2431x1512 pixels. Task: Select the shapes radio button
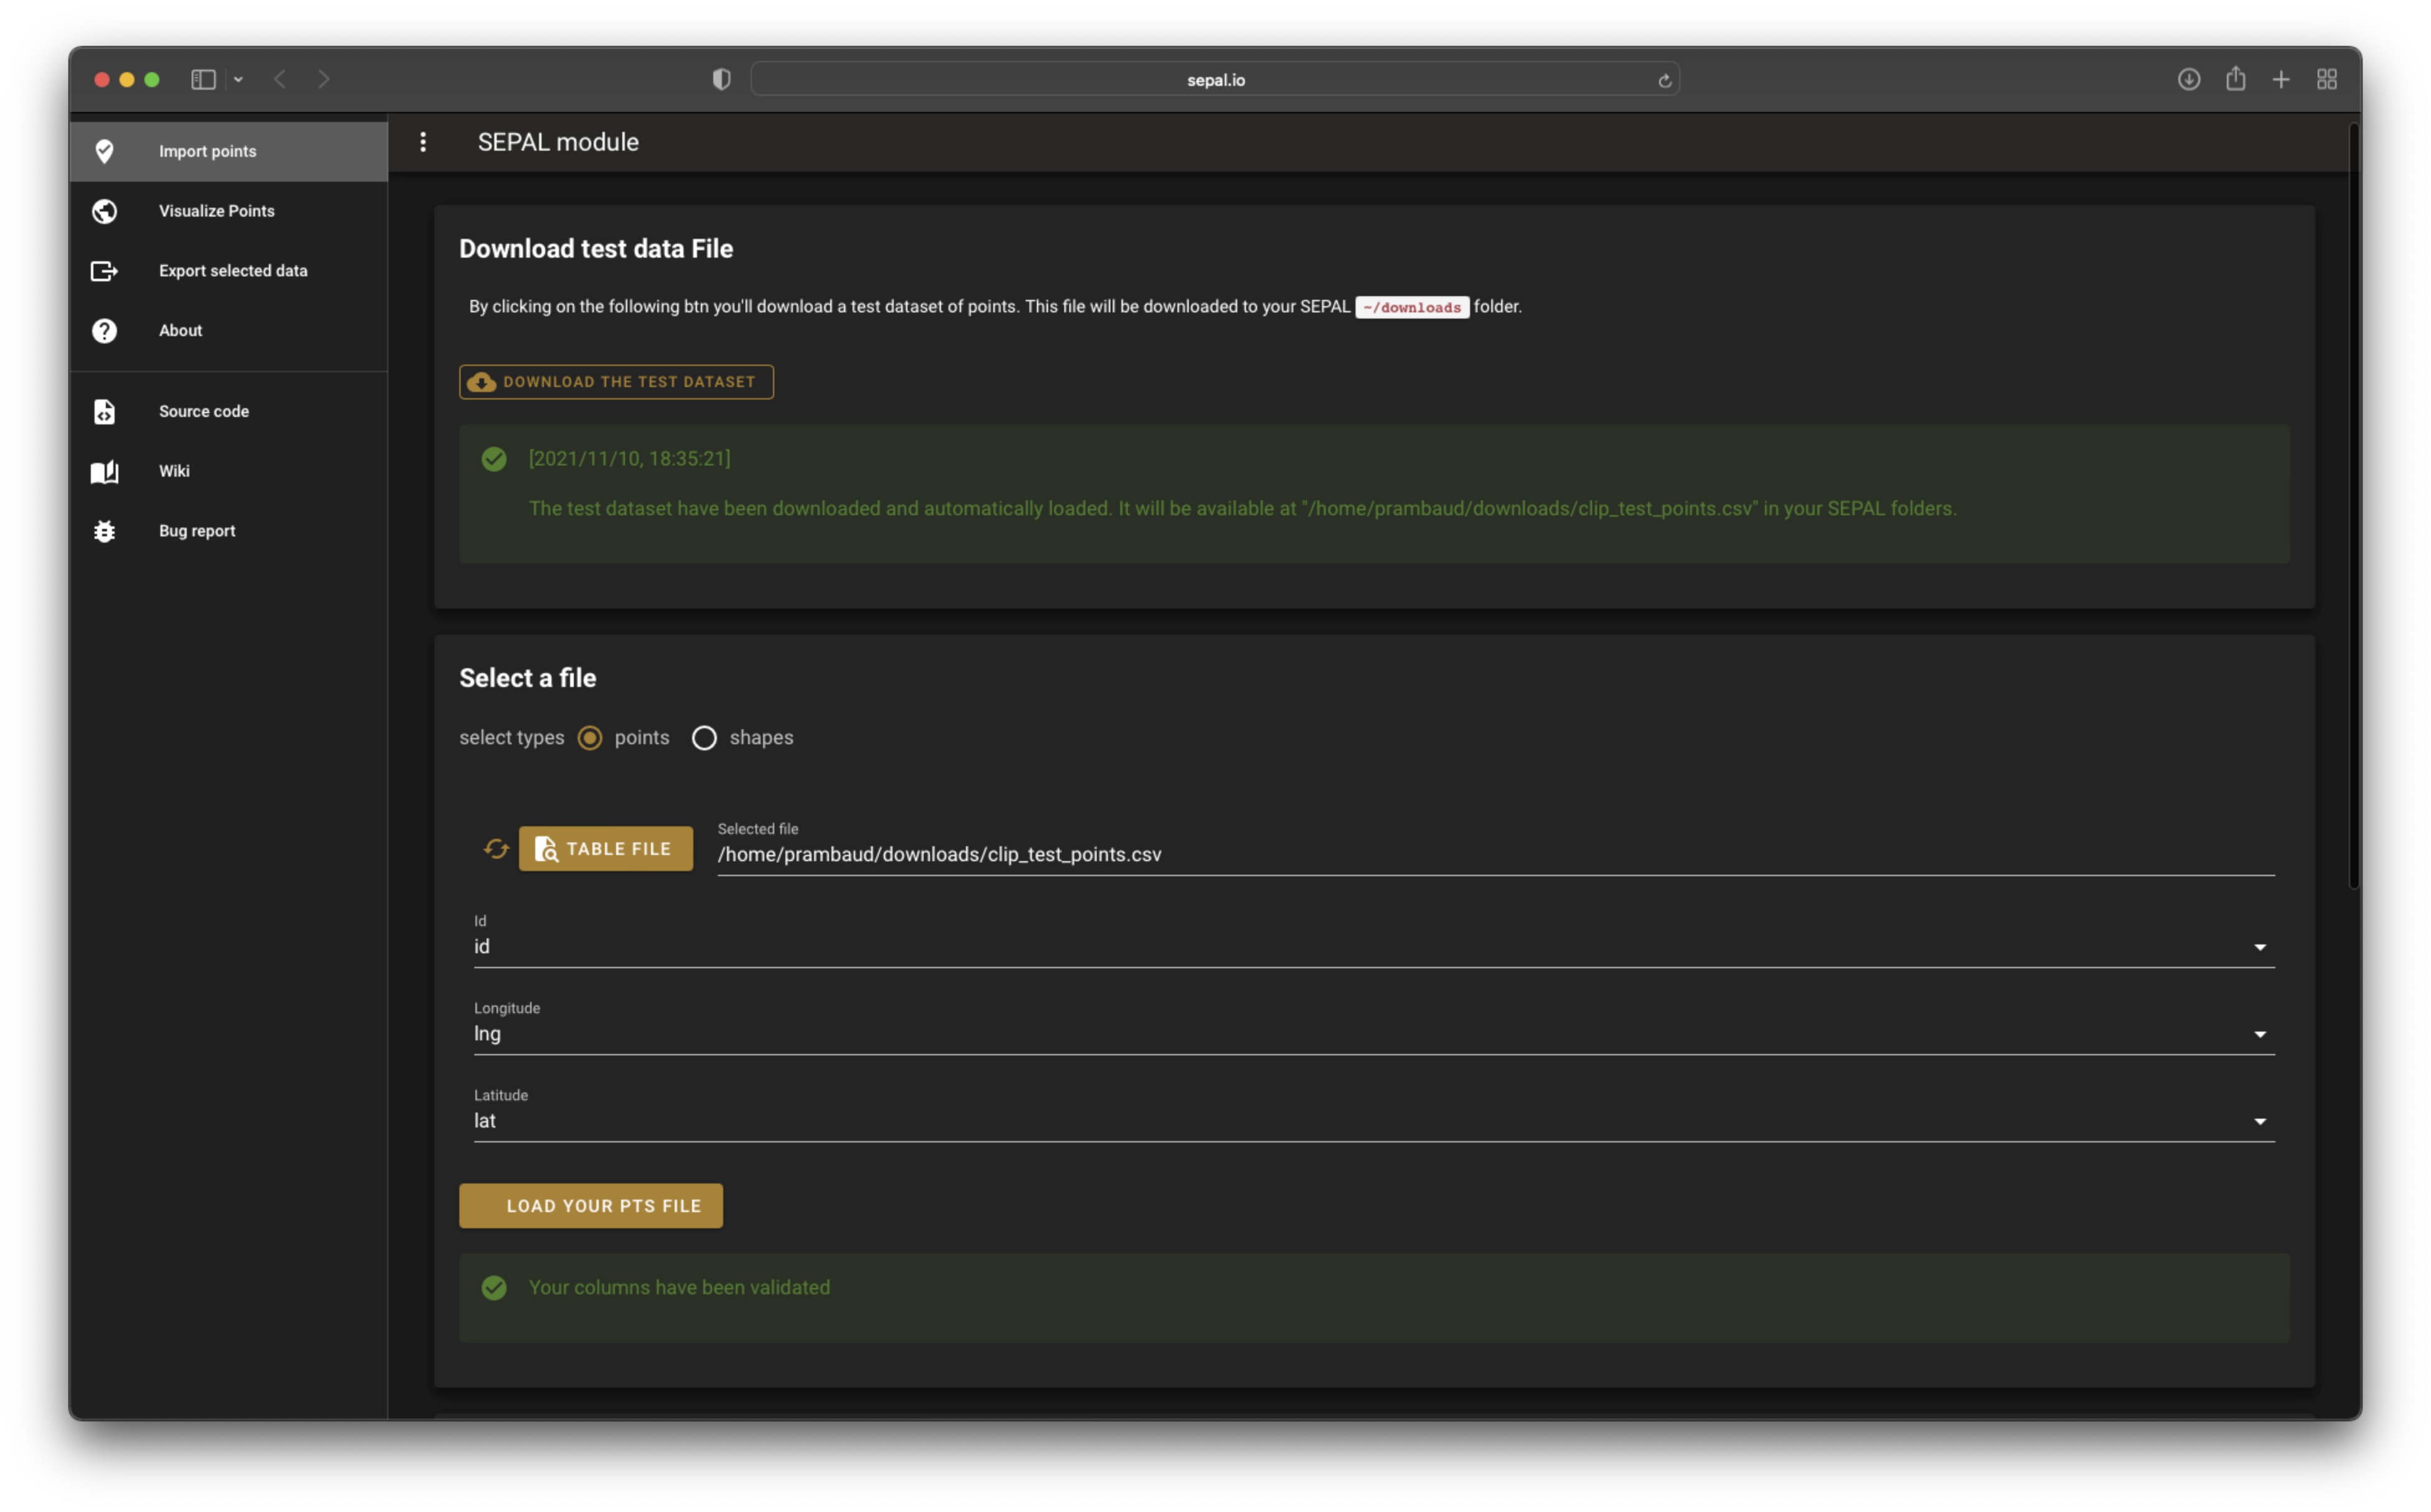tap(704, 738)
